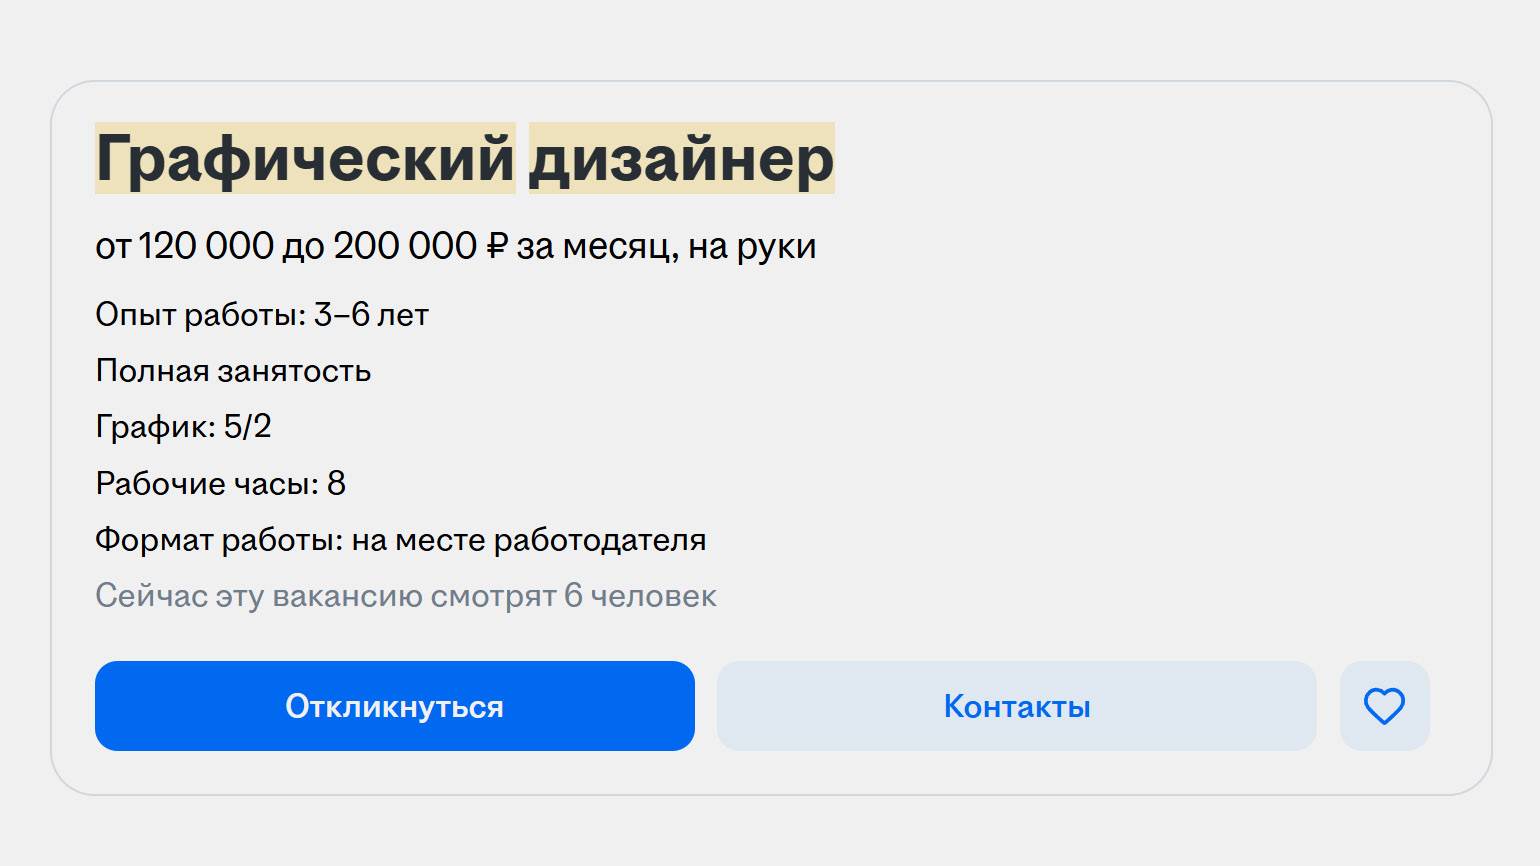Click the 'от' prefix before the salary
This screenshot has width=1540, height=866.
tap(112, 247)
